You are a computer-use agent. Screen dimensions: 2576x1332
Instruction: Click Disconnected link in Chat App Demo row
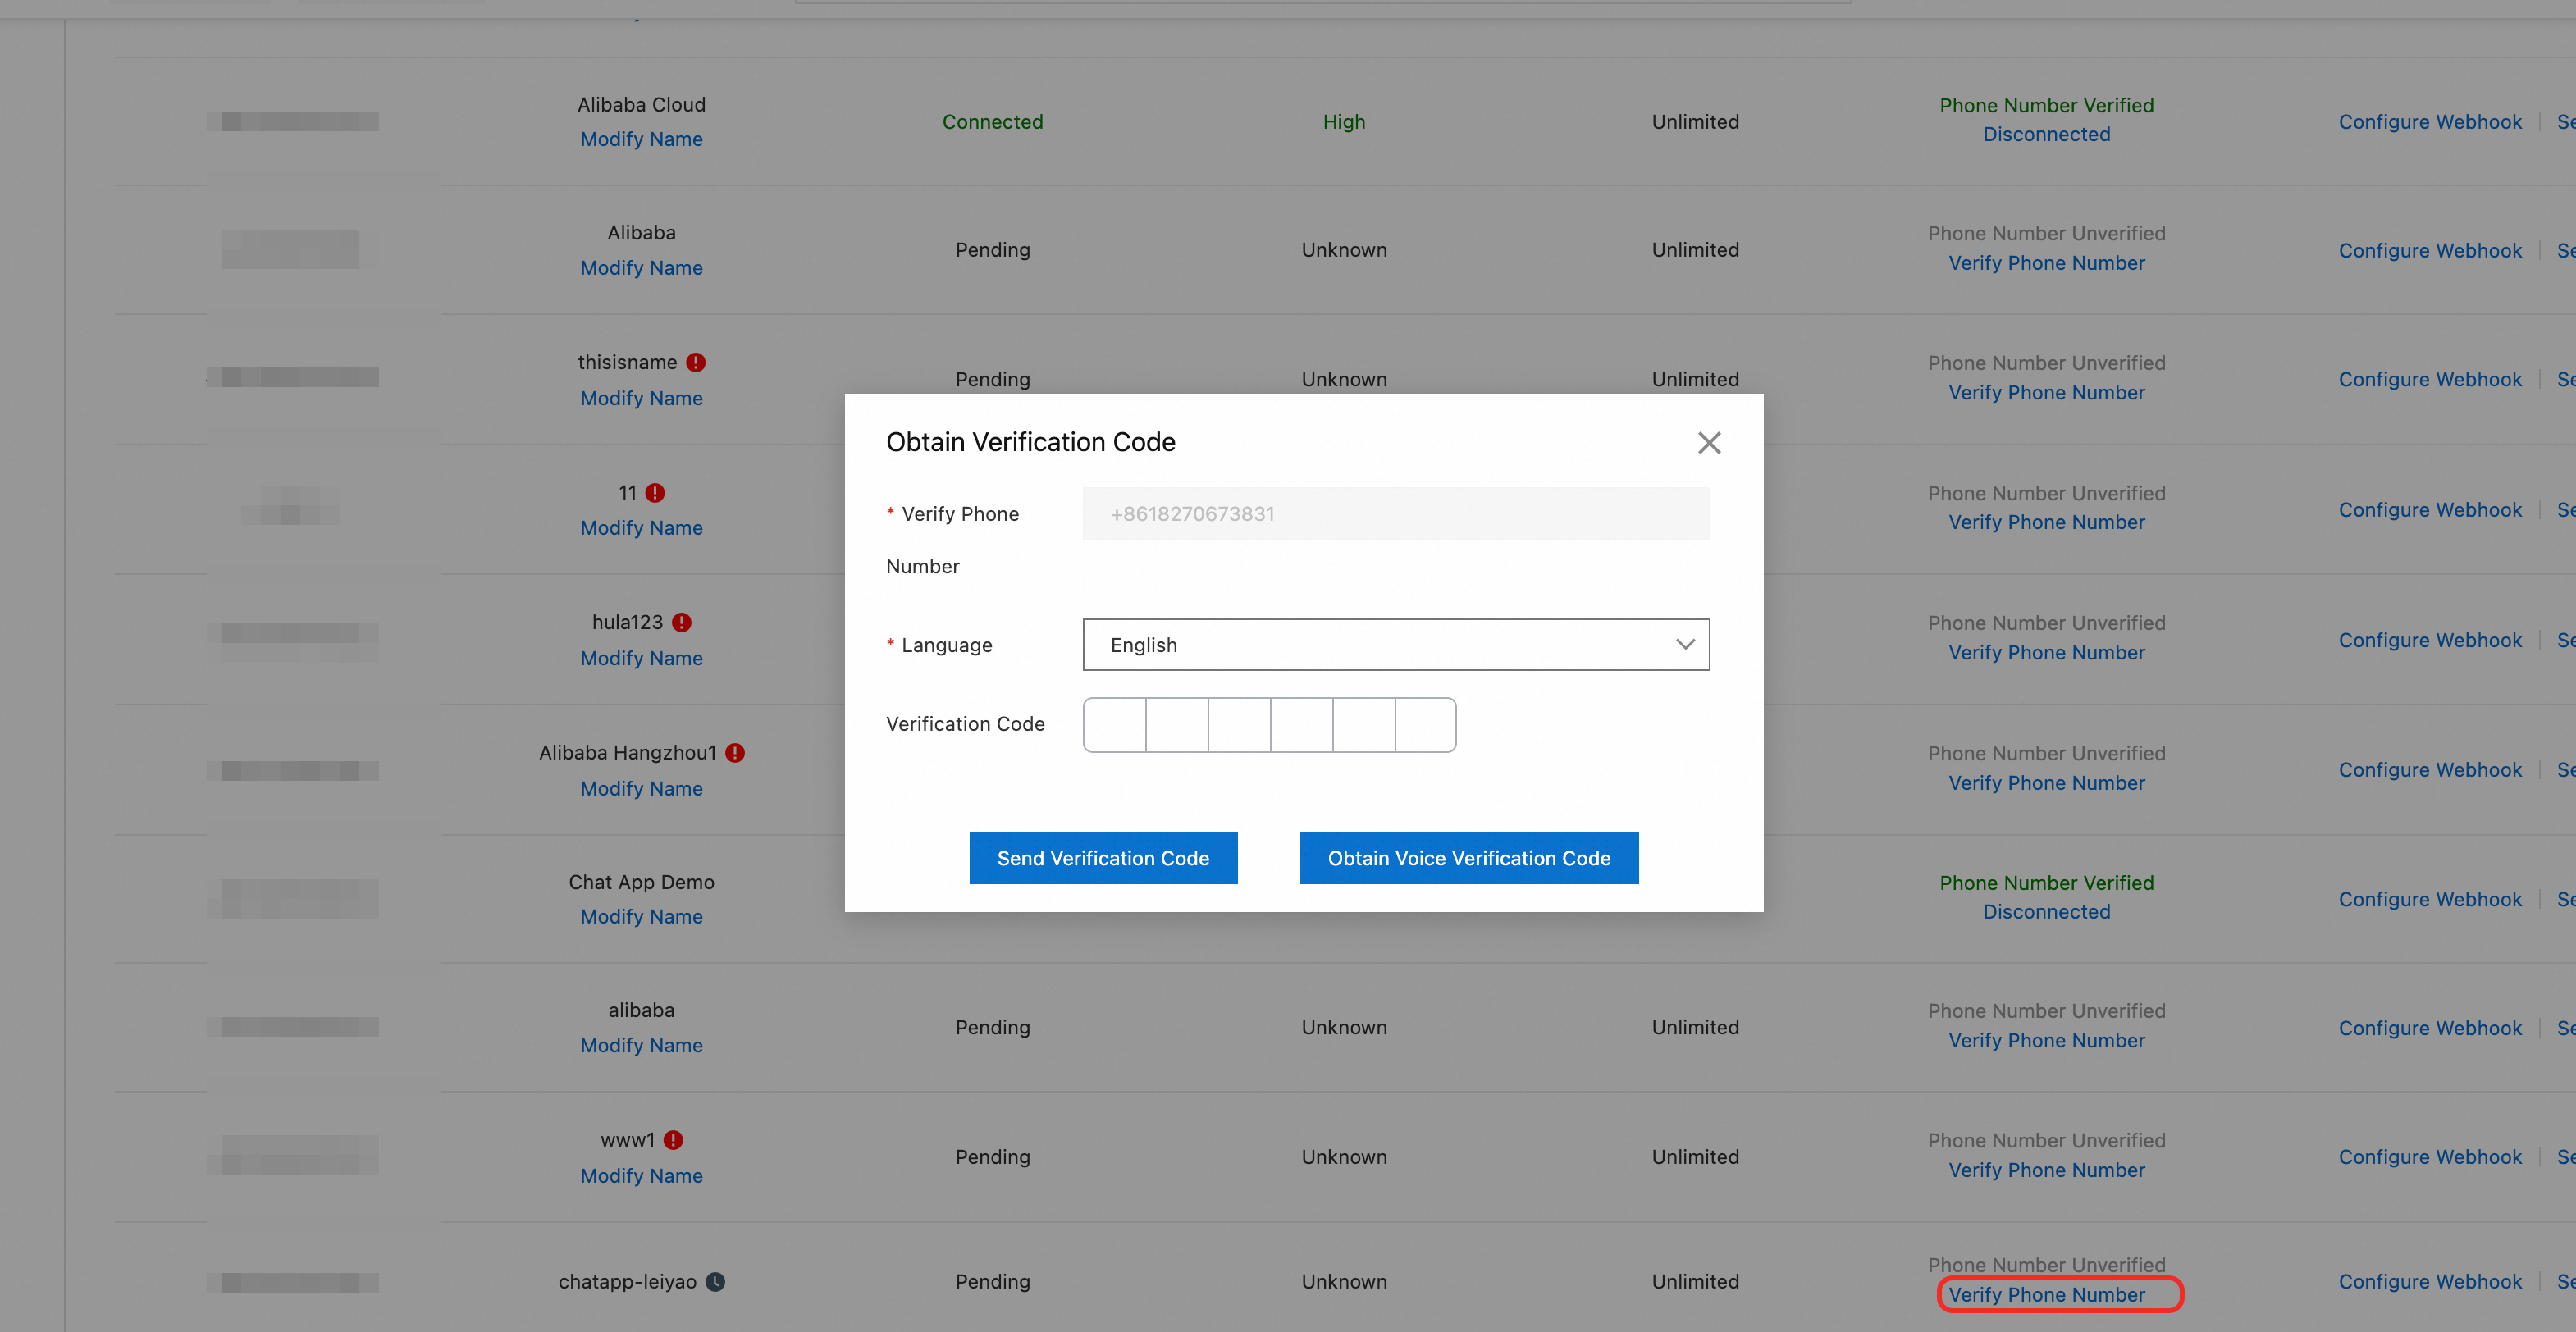[x=2046, y=912]
